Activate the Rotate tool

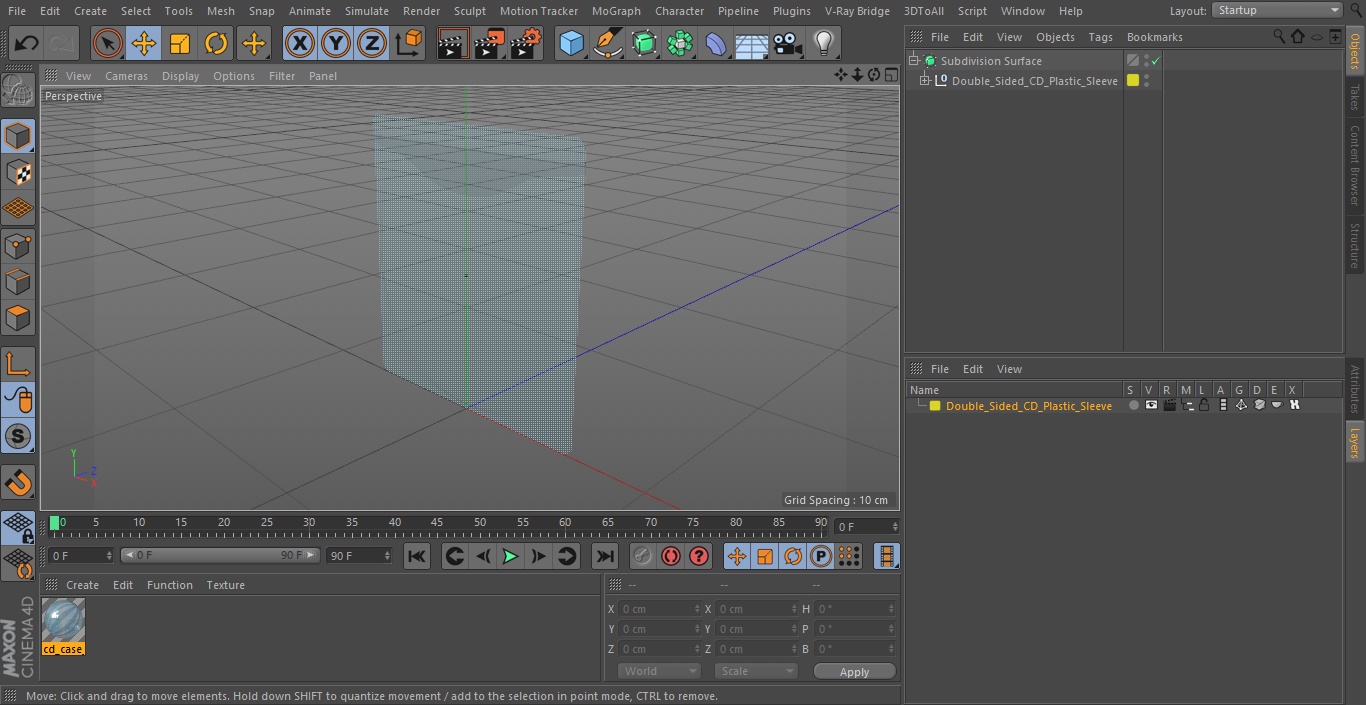pos(216,43)
